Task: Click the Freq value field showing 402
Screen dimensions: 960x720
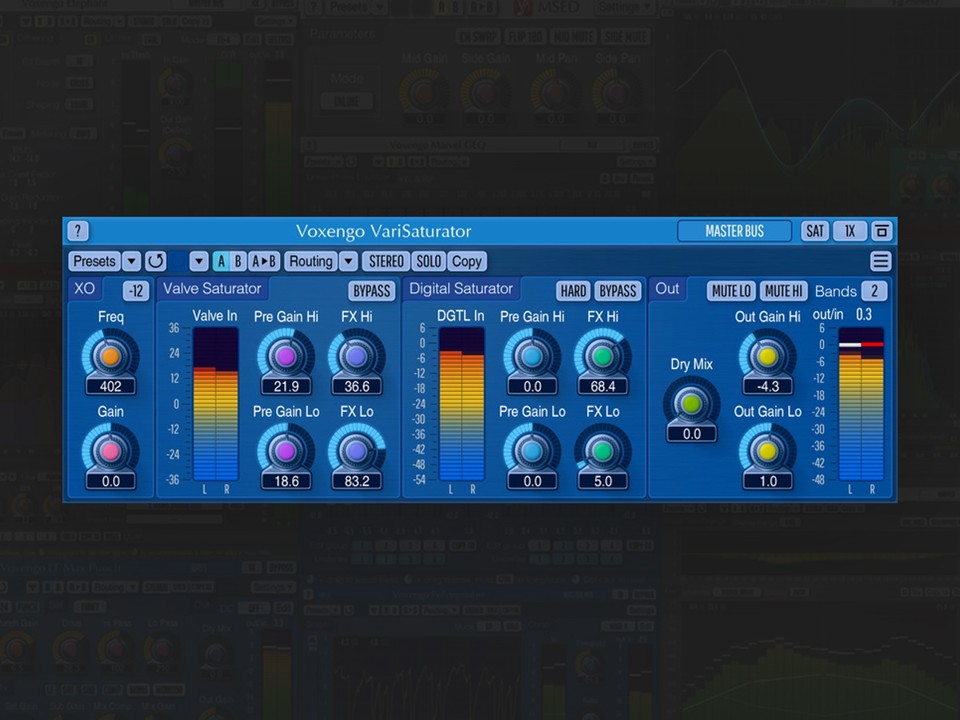Action: (110, 386)
